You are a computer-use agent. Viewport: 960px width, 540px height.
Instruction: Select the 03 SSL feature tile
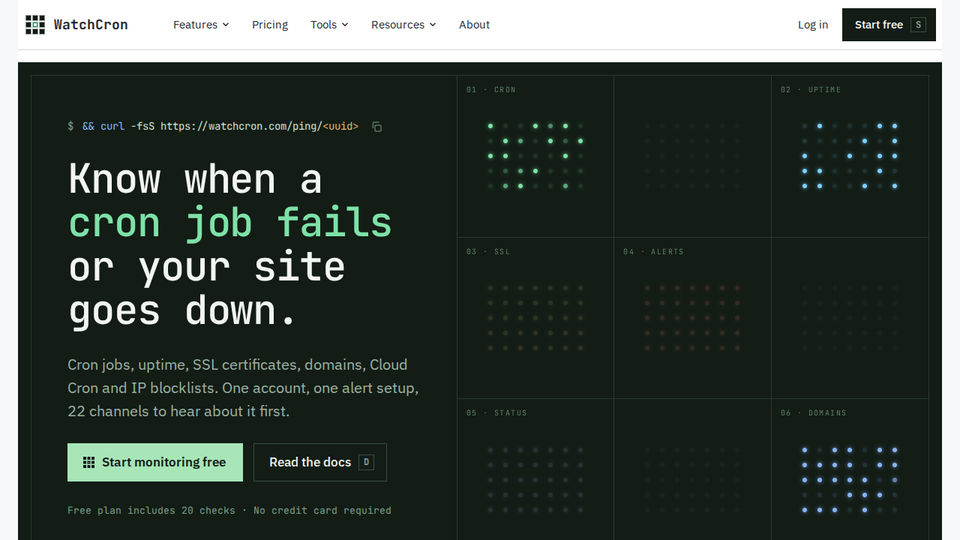[x=535, y=318]
